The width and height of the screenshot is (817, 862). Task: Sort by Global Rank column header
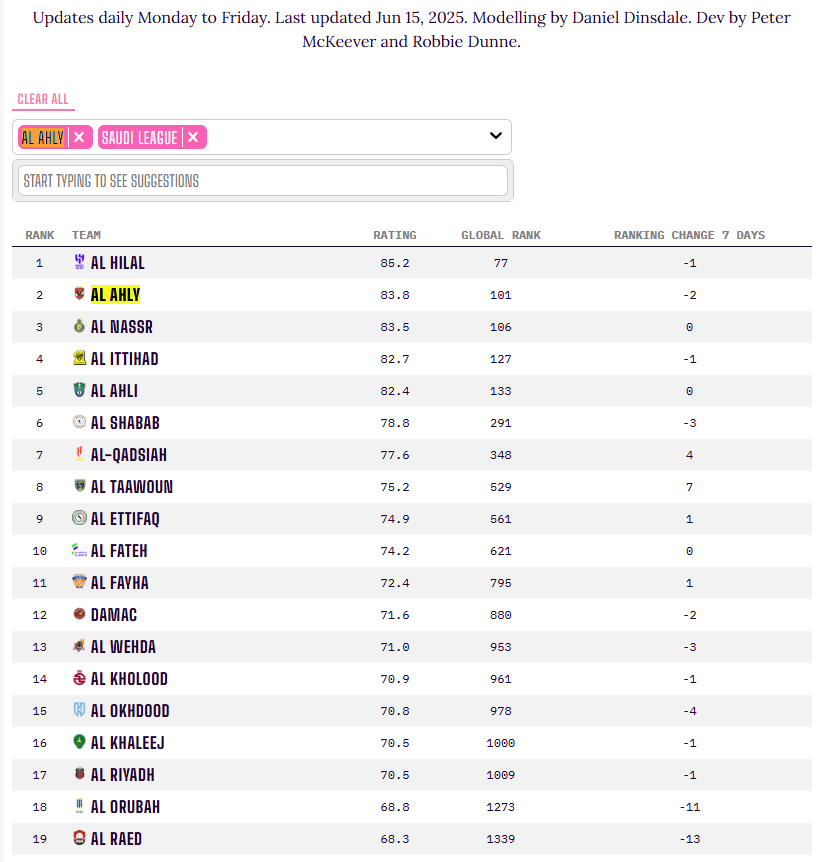[x=501, y=235]
